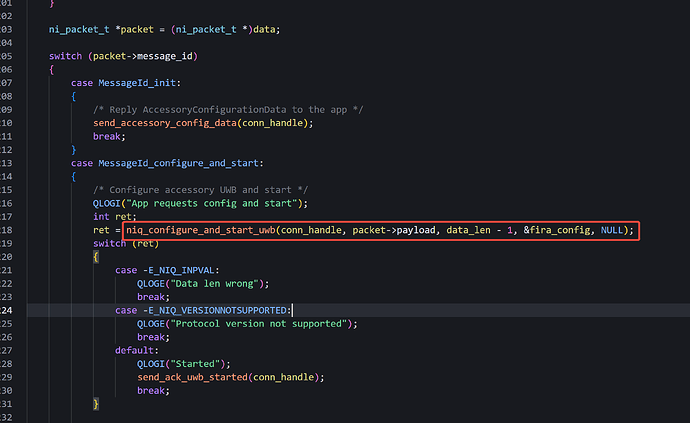Click the &fira_config argument
The width and height of the screenshot is (690, 423).
point(562,230)
